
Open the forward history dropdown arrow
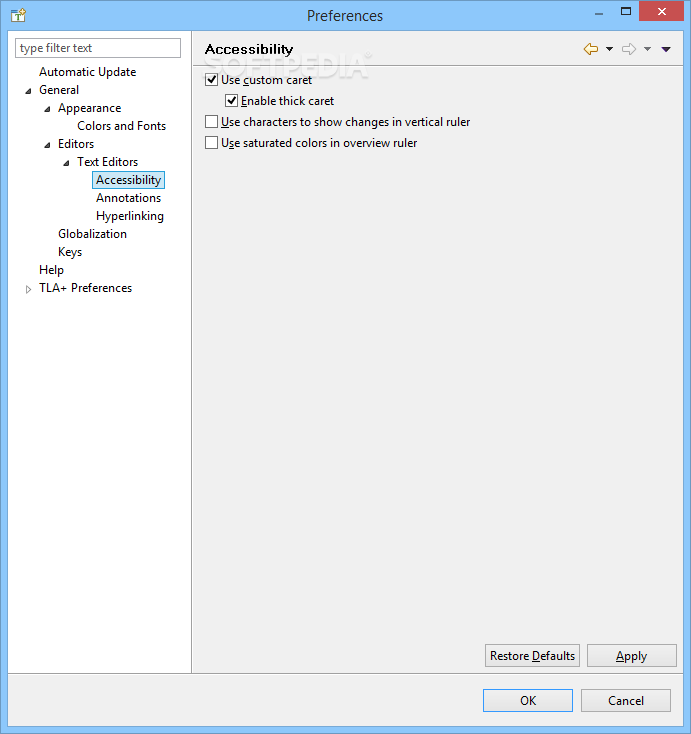[647, 49]
